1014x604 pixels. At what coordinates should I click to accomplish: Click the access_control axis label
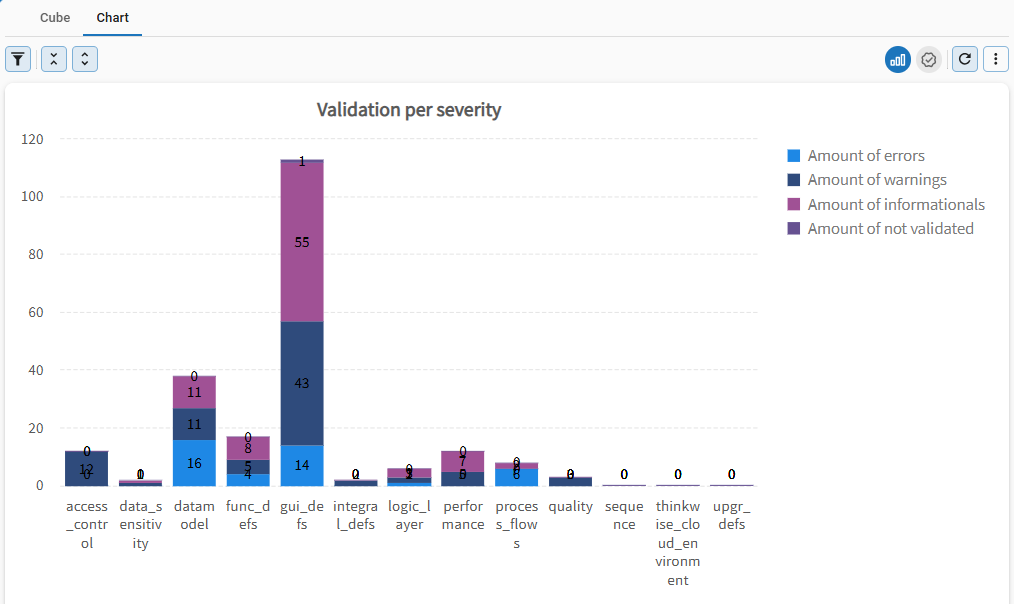pyautogui.click(x=87, y=524)
